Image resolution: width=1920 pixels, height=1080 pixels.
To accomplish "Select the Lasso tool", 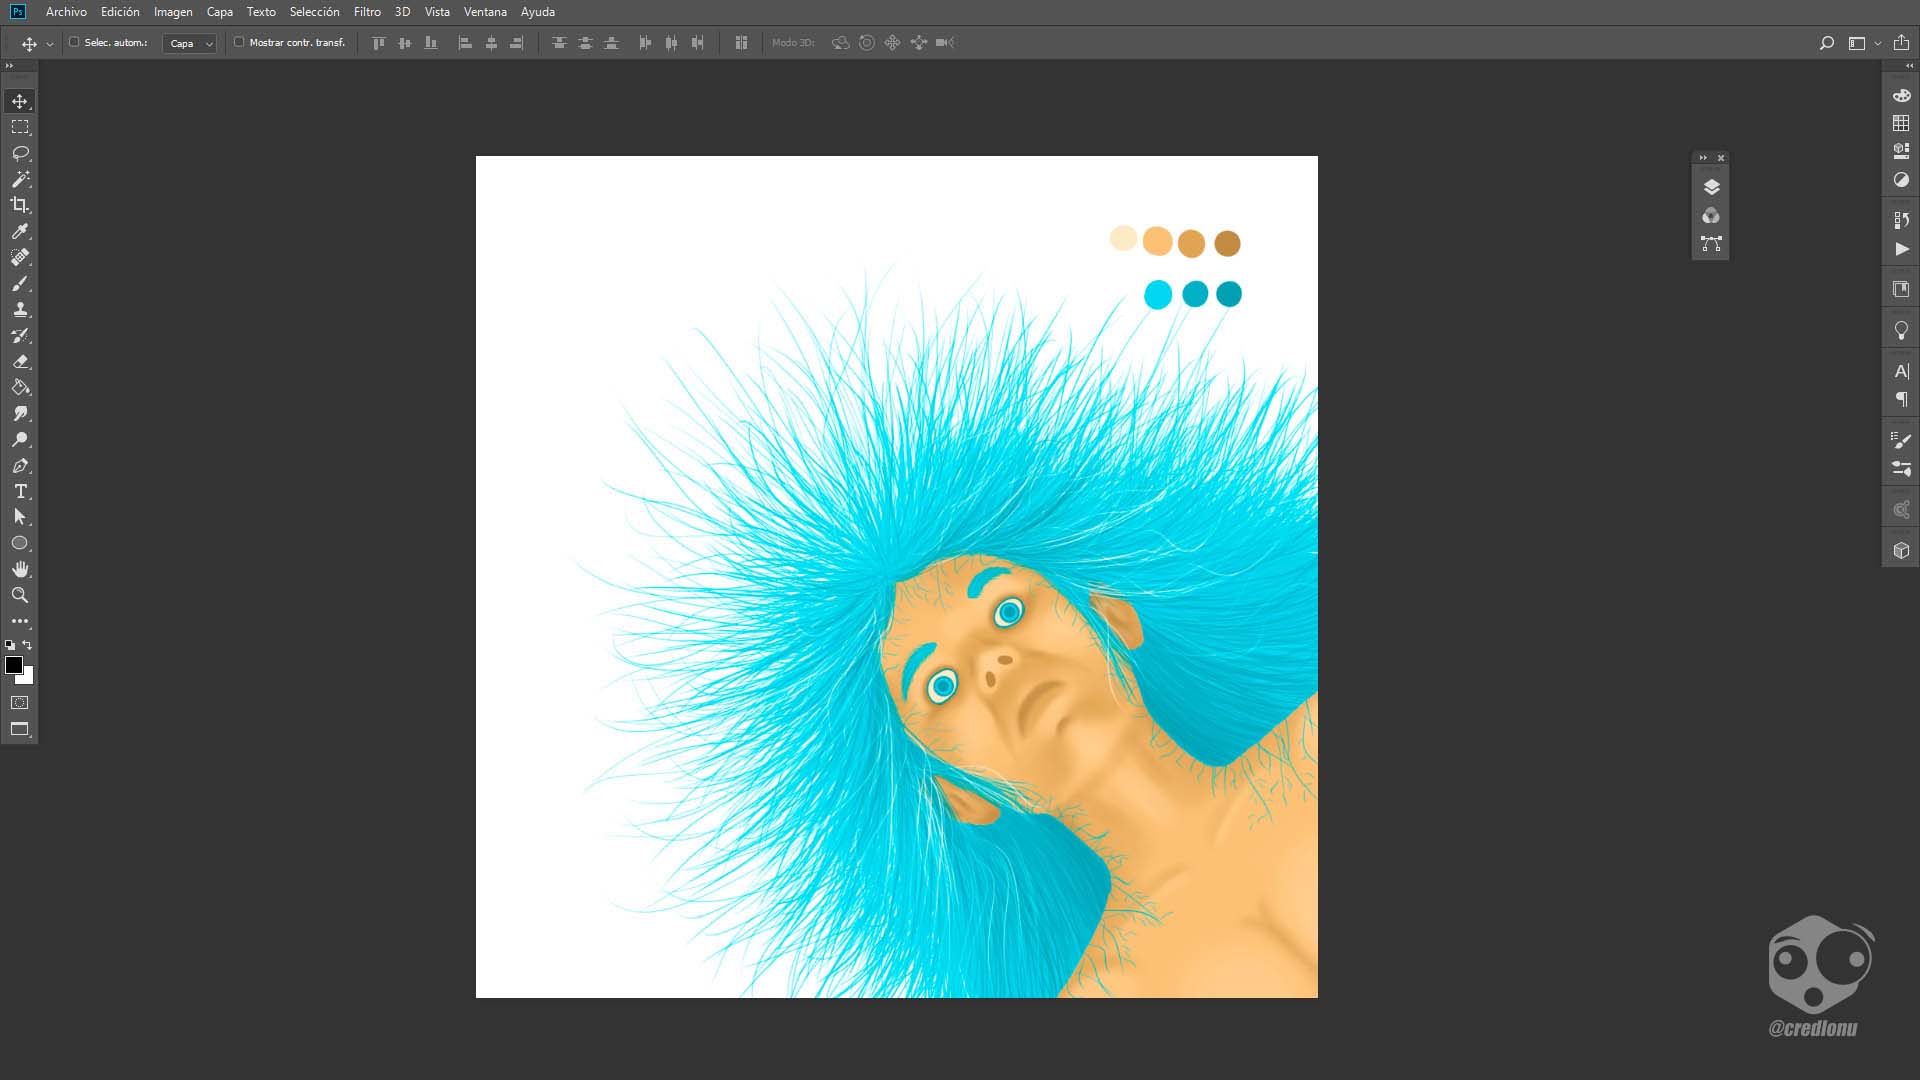I will point(20,153).
